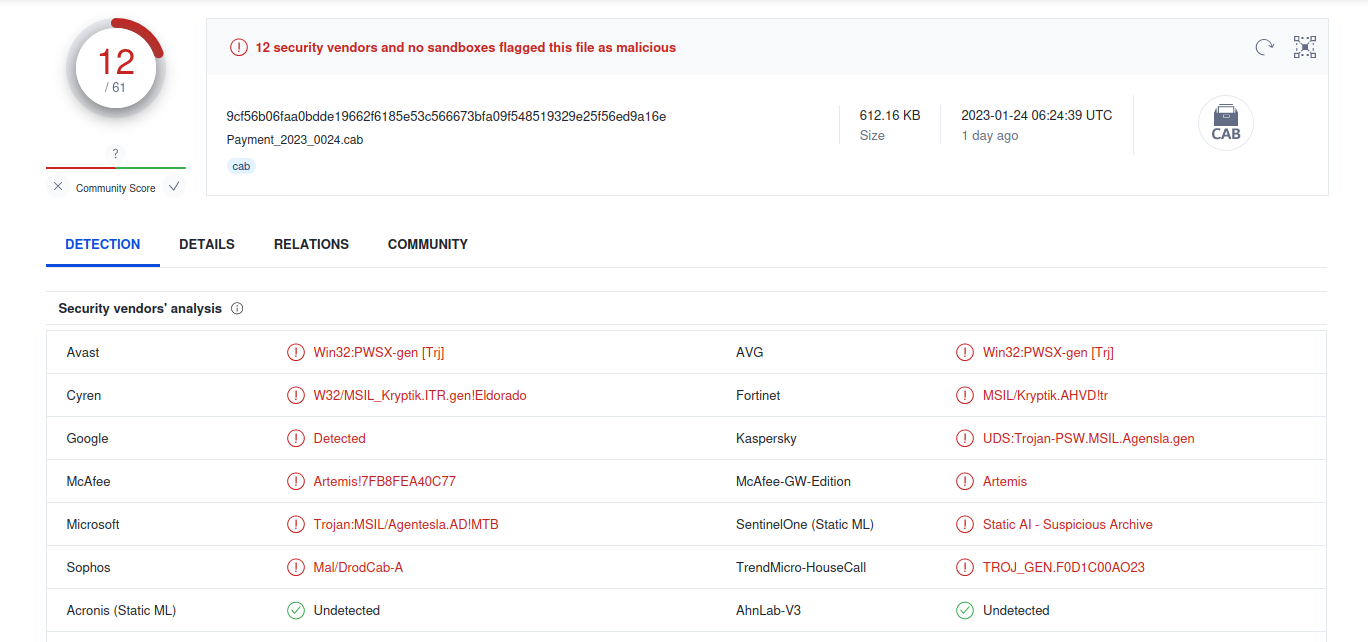Click the cab tag chip
Screen dimensions: 1368x642
tap(241, 166)
